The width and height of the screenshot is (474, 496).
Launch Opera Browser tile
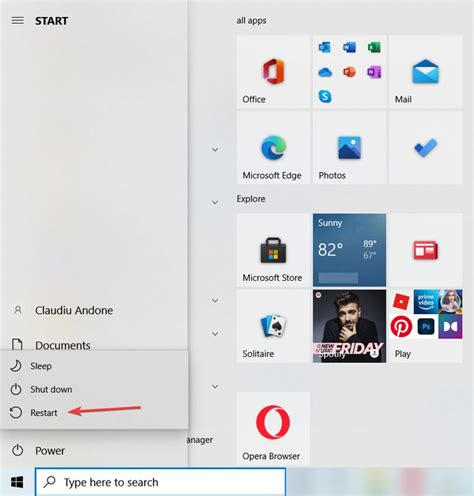click(273, 428)
